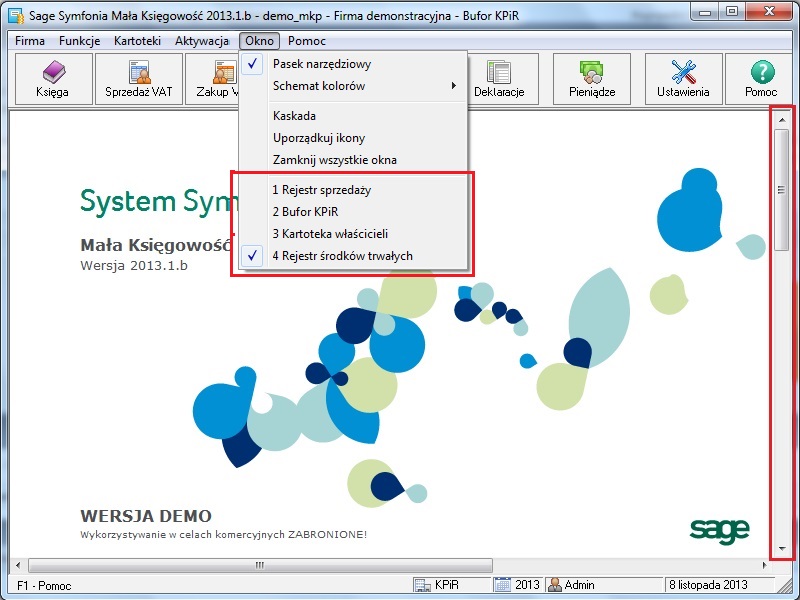Choose Kaskada to cascade windows
Viewport: 800px width, 600px height.
tap(353, 116)
